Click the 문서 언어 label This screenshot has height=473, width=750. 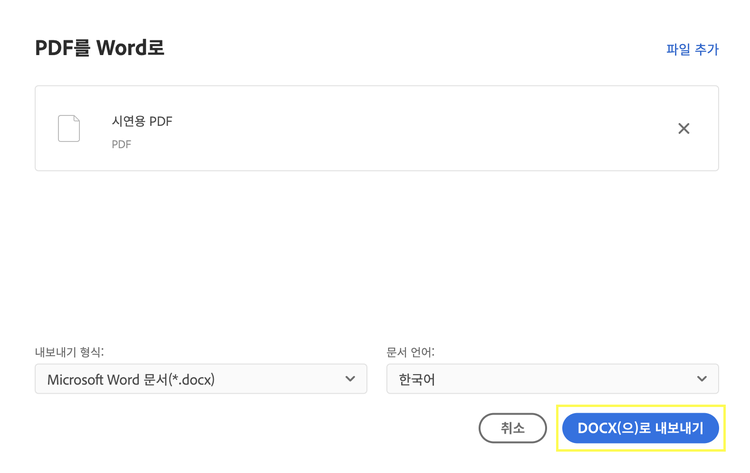[x=410, y=352]
